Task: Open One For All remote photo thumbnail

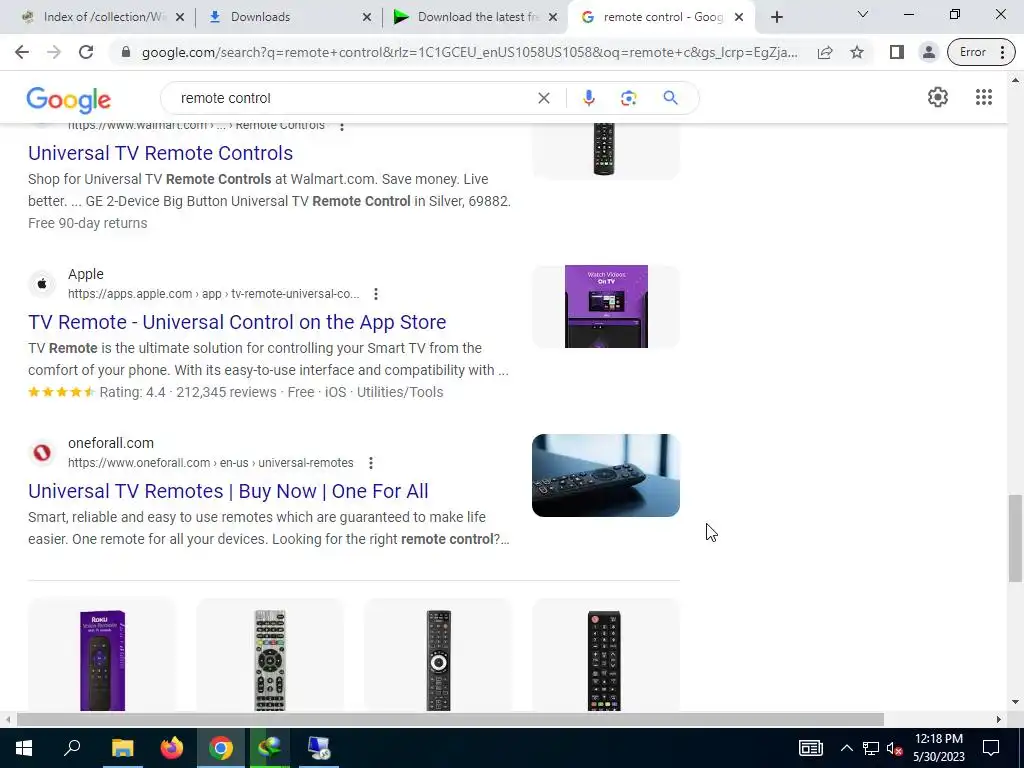Action: 605,475
